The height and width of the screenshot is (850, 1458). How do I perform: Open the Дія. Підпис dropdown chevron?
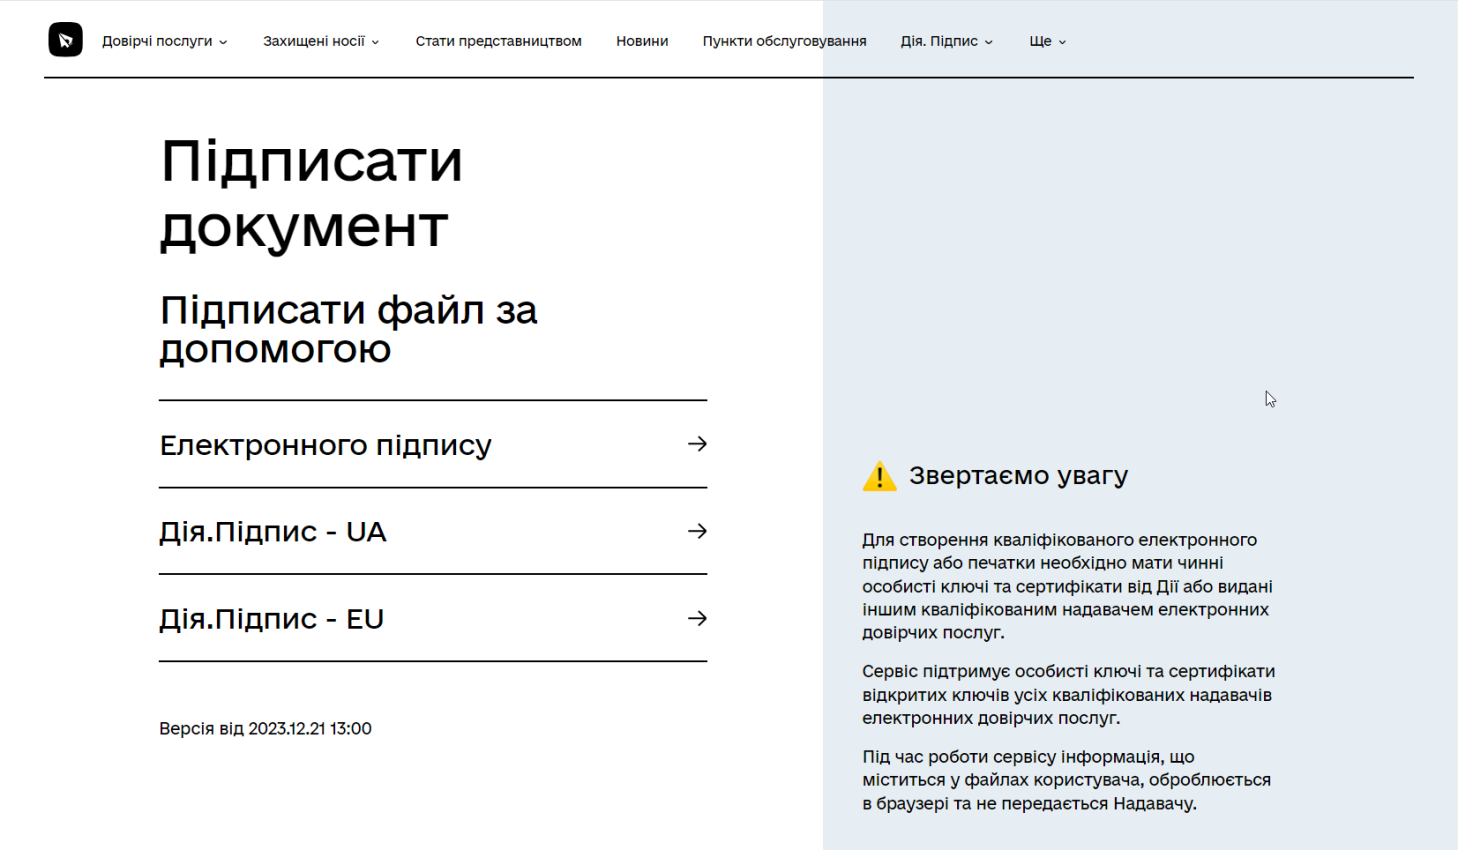989,42
